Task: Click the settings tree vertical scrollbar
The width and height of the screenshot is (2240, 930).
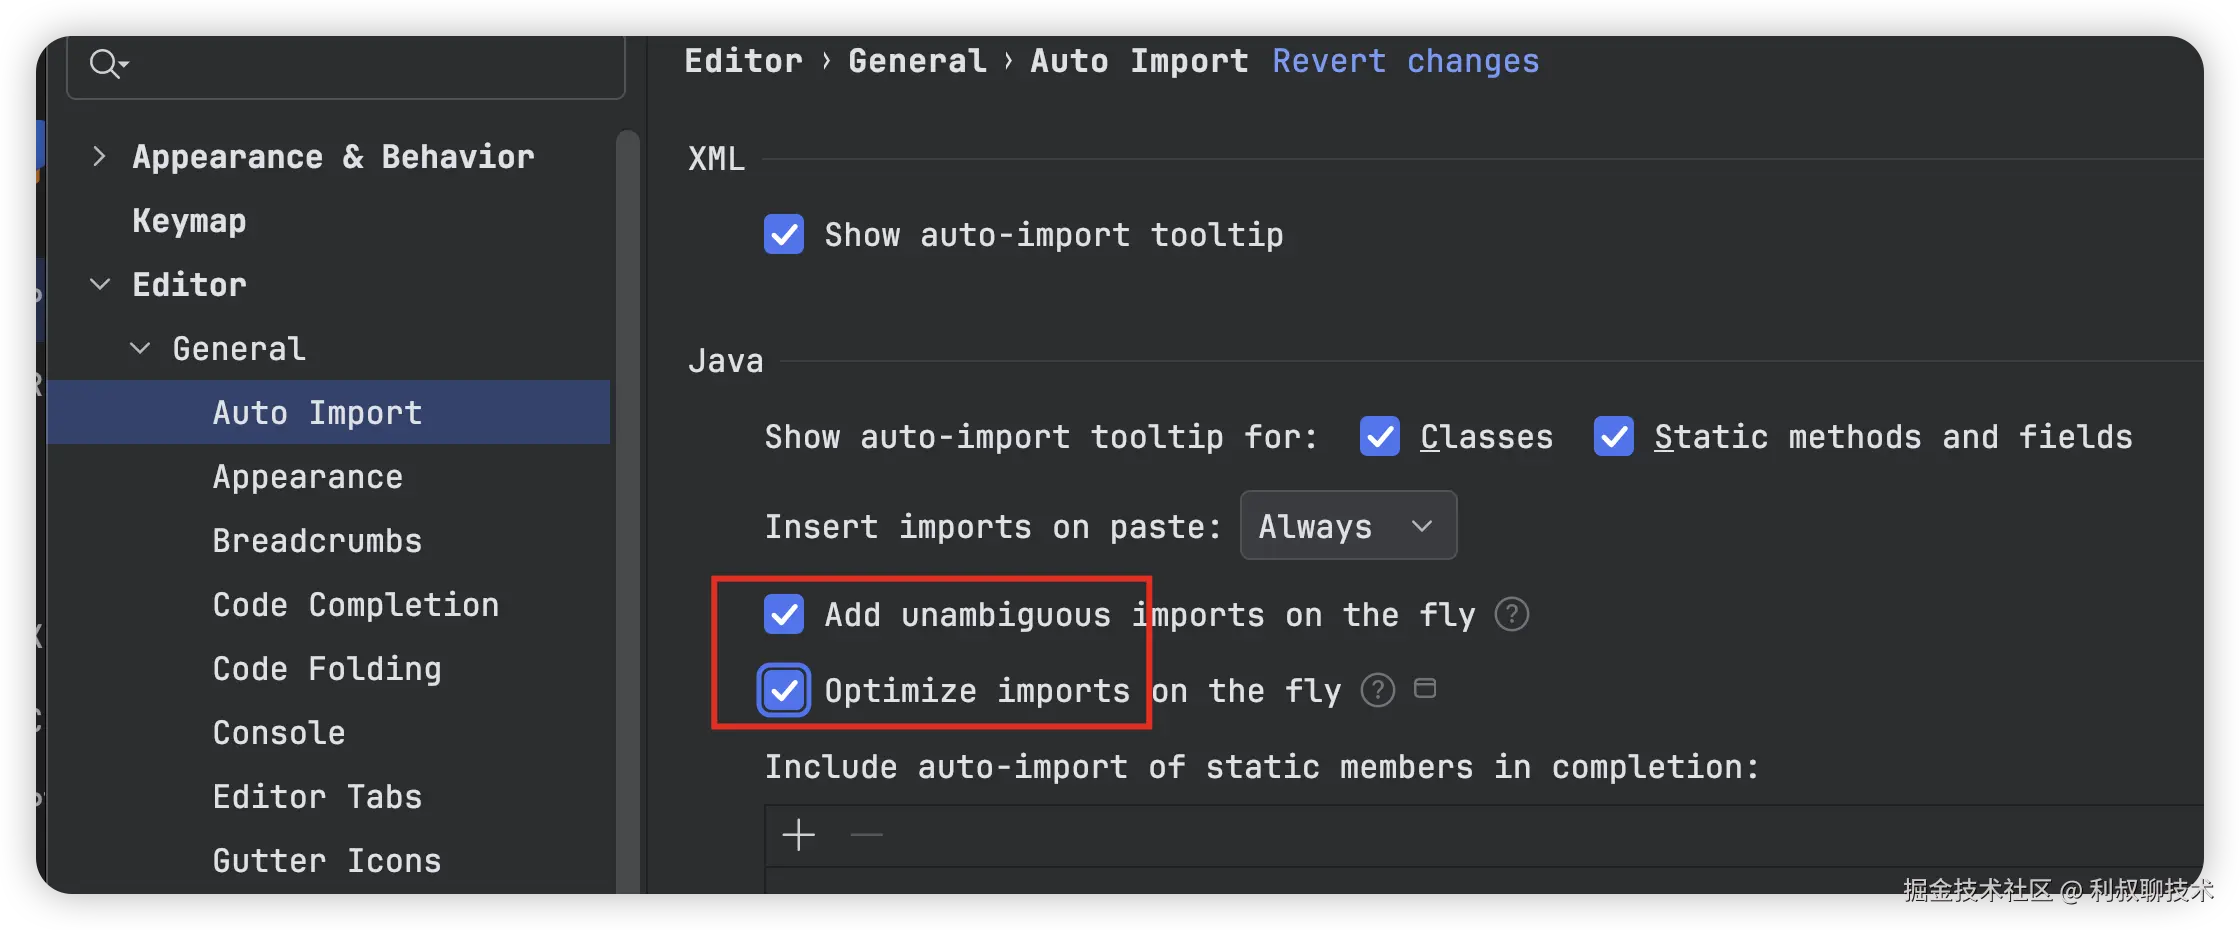Action: coord(627,510)
